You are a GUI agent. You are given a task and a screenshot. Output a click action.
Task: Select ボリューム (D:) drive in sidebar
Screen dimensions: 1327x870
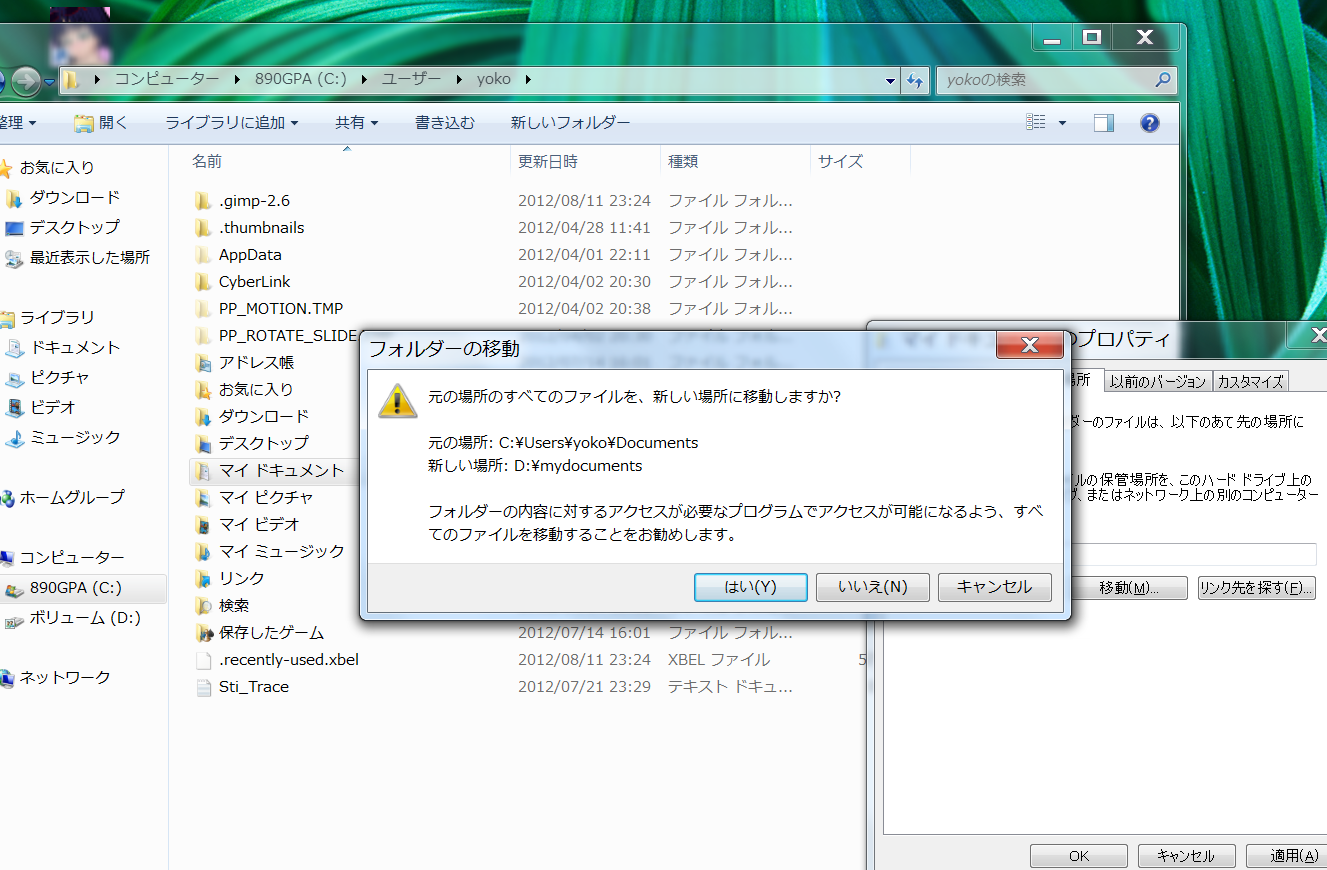(x=84, y=618)
